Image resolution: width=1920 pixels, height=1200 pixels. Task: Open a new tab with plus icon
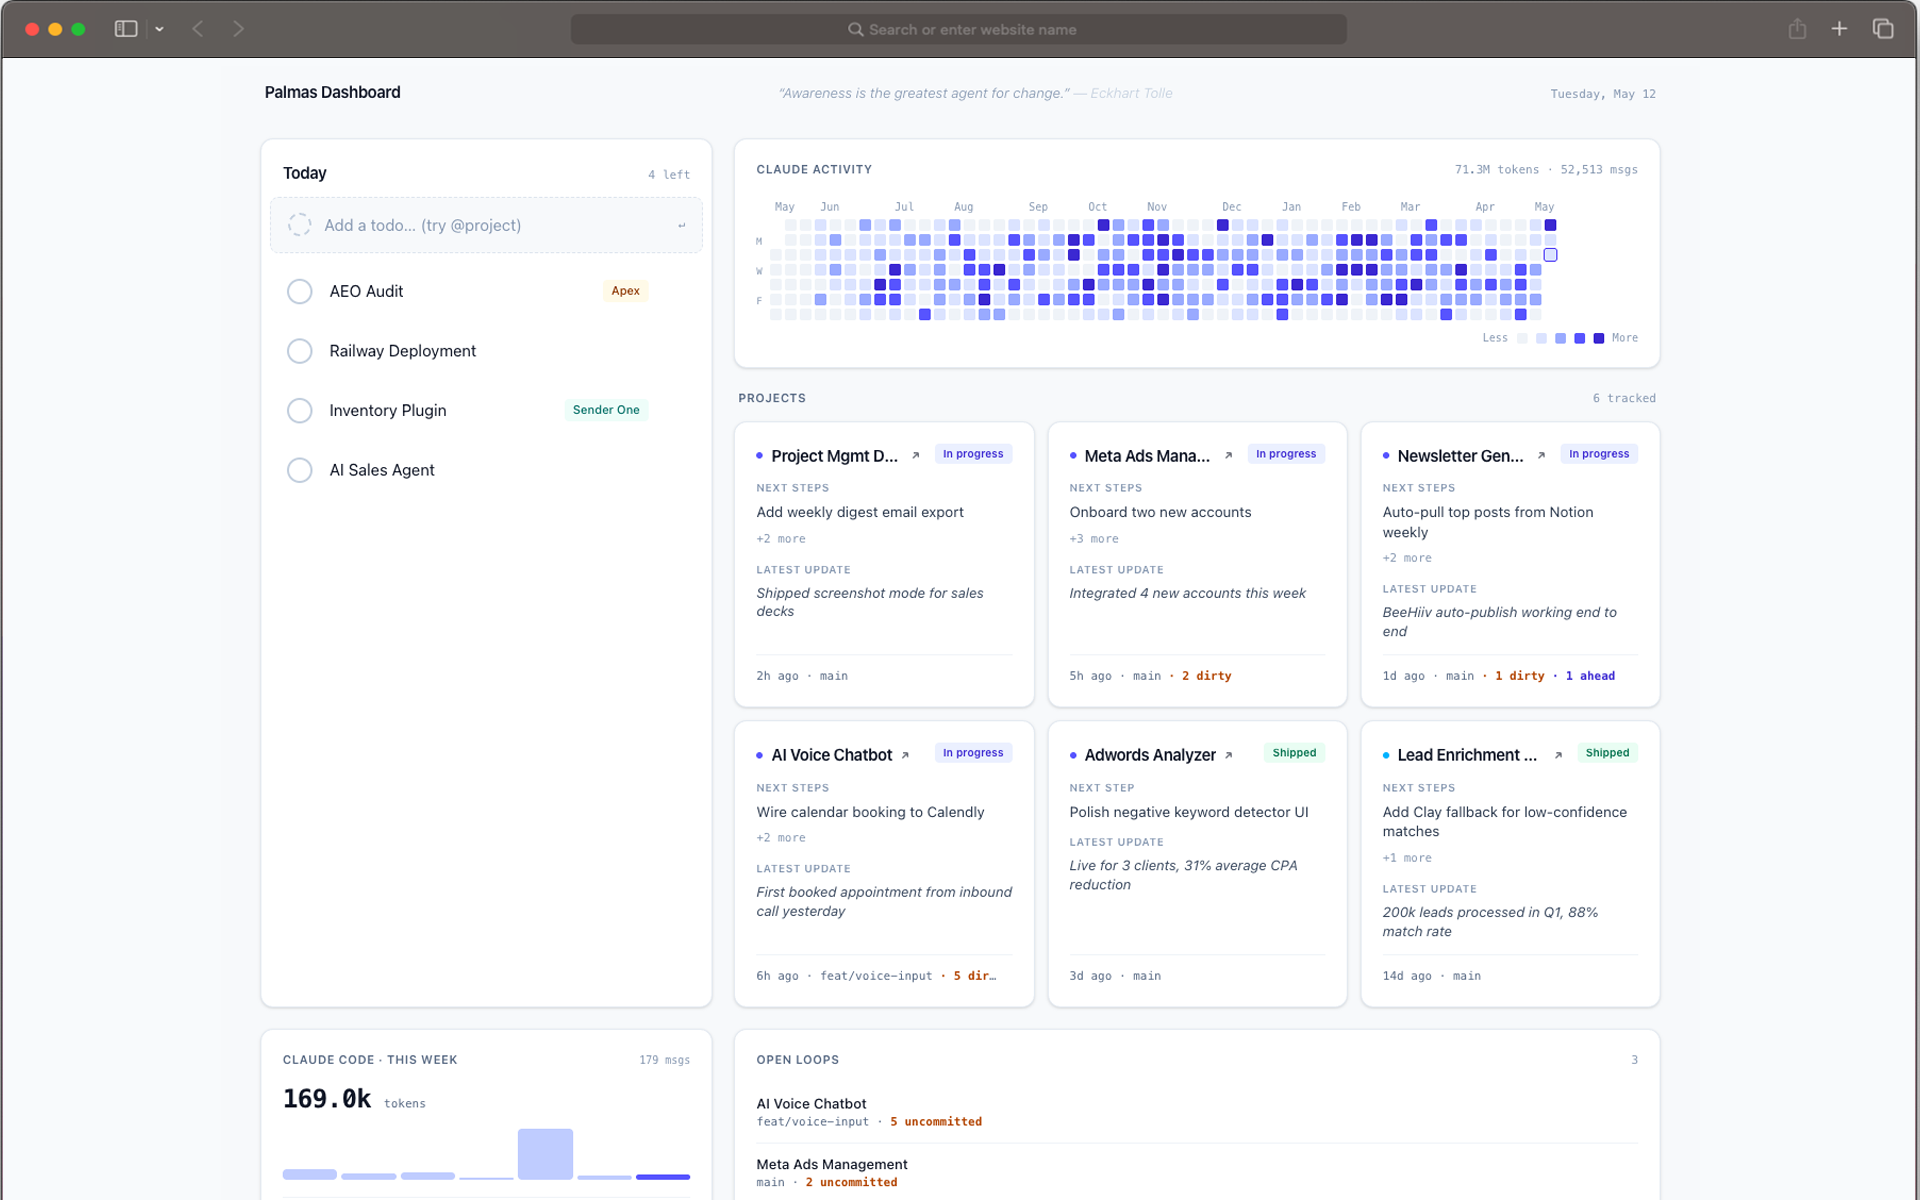pyautogui.click(x=1839, y=29)
